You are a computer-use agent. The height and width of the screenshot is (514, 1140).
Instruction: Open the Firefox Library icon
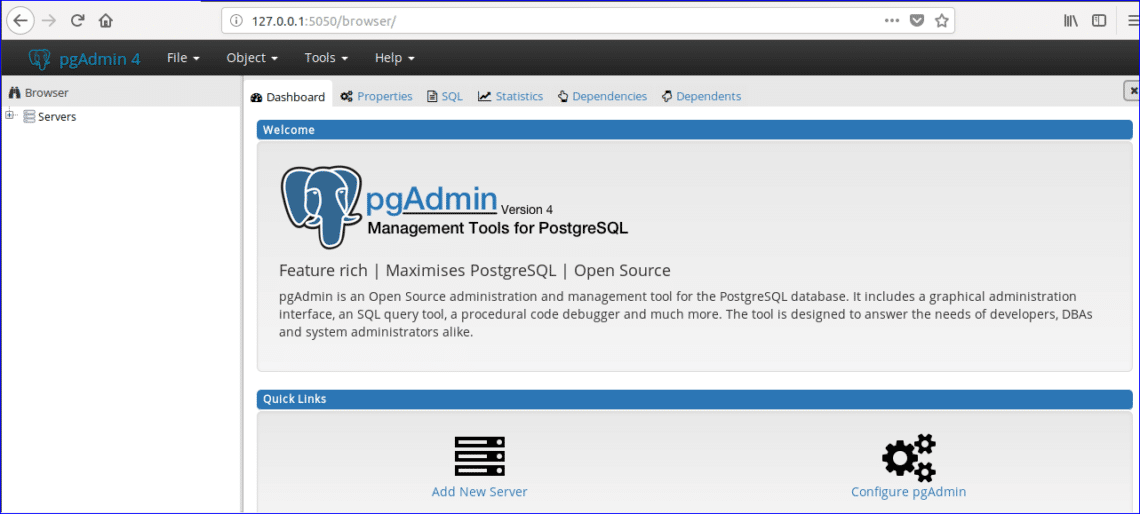[x=1071, y=21]
